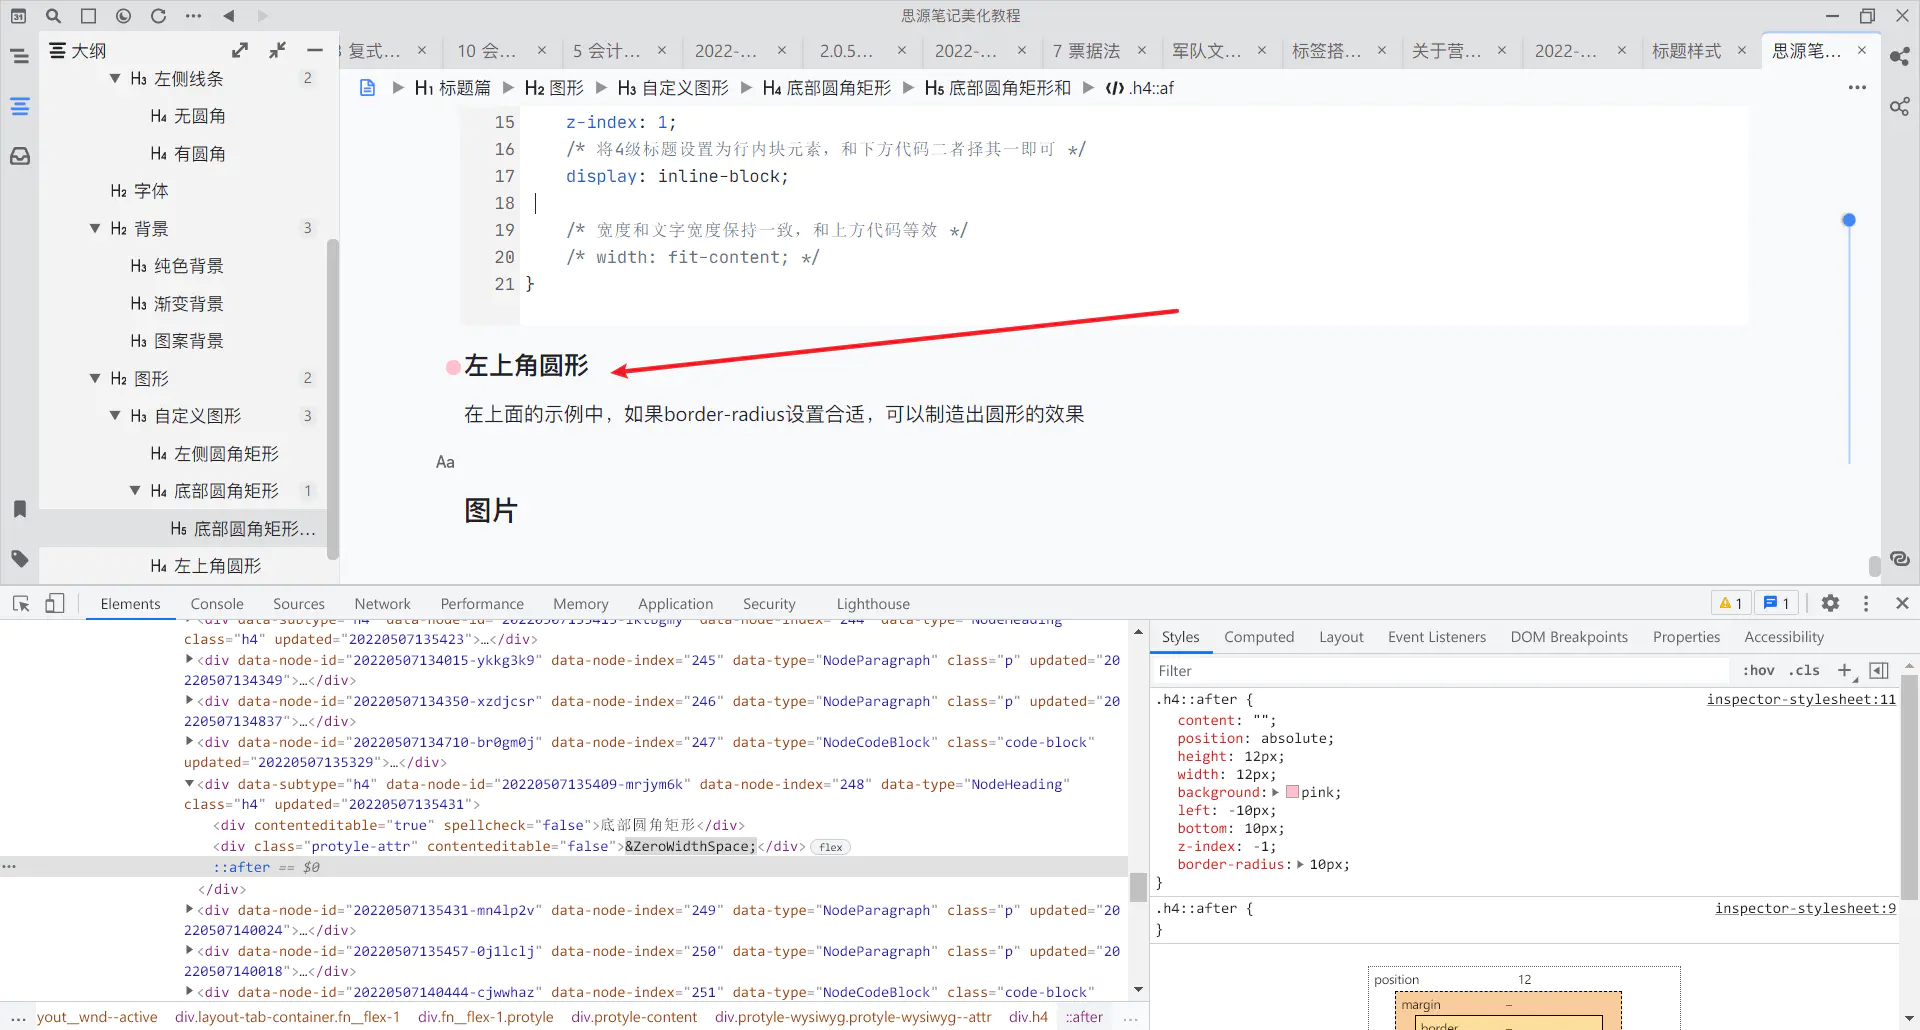Viewport: 1920px width, 1030px height.
Task: Expand the border-radius property shorthand
Action: click(1300, 865)
